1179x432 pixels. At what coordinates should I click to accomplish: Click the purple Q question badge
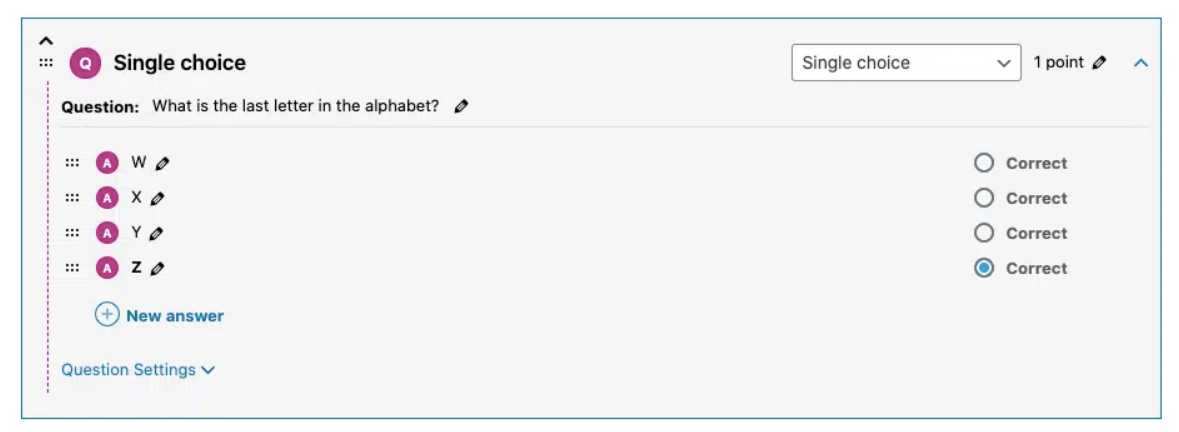85,63
